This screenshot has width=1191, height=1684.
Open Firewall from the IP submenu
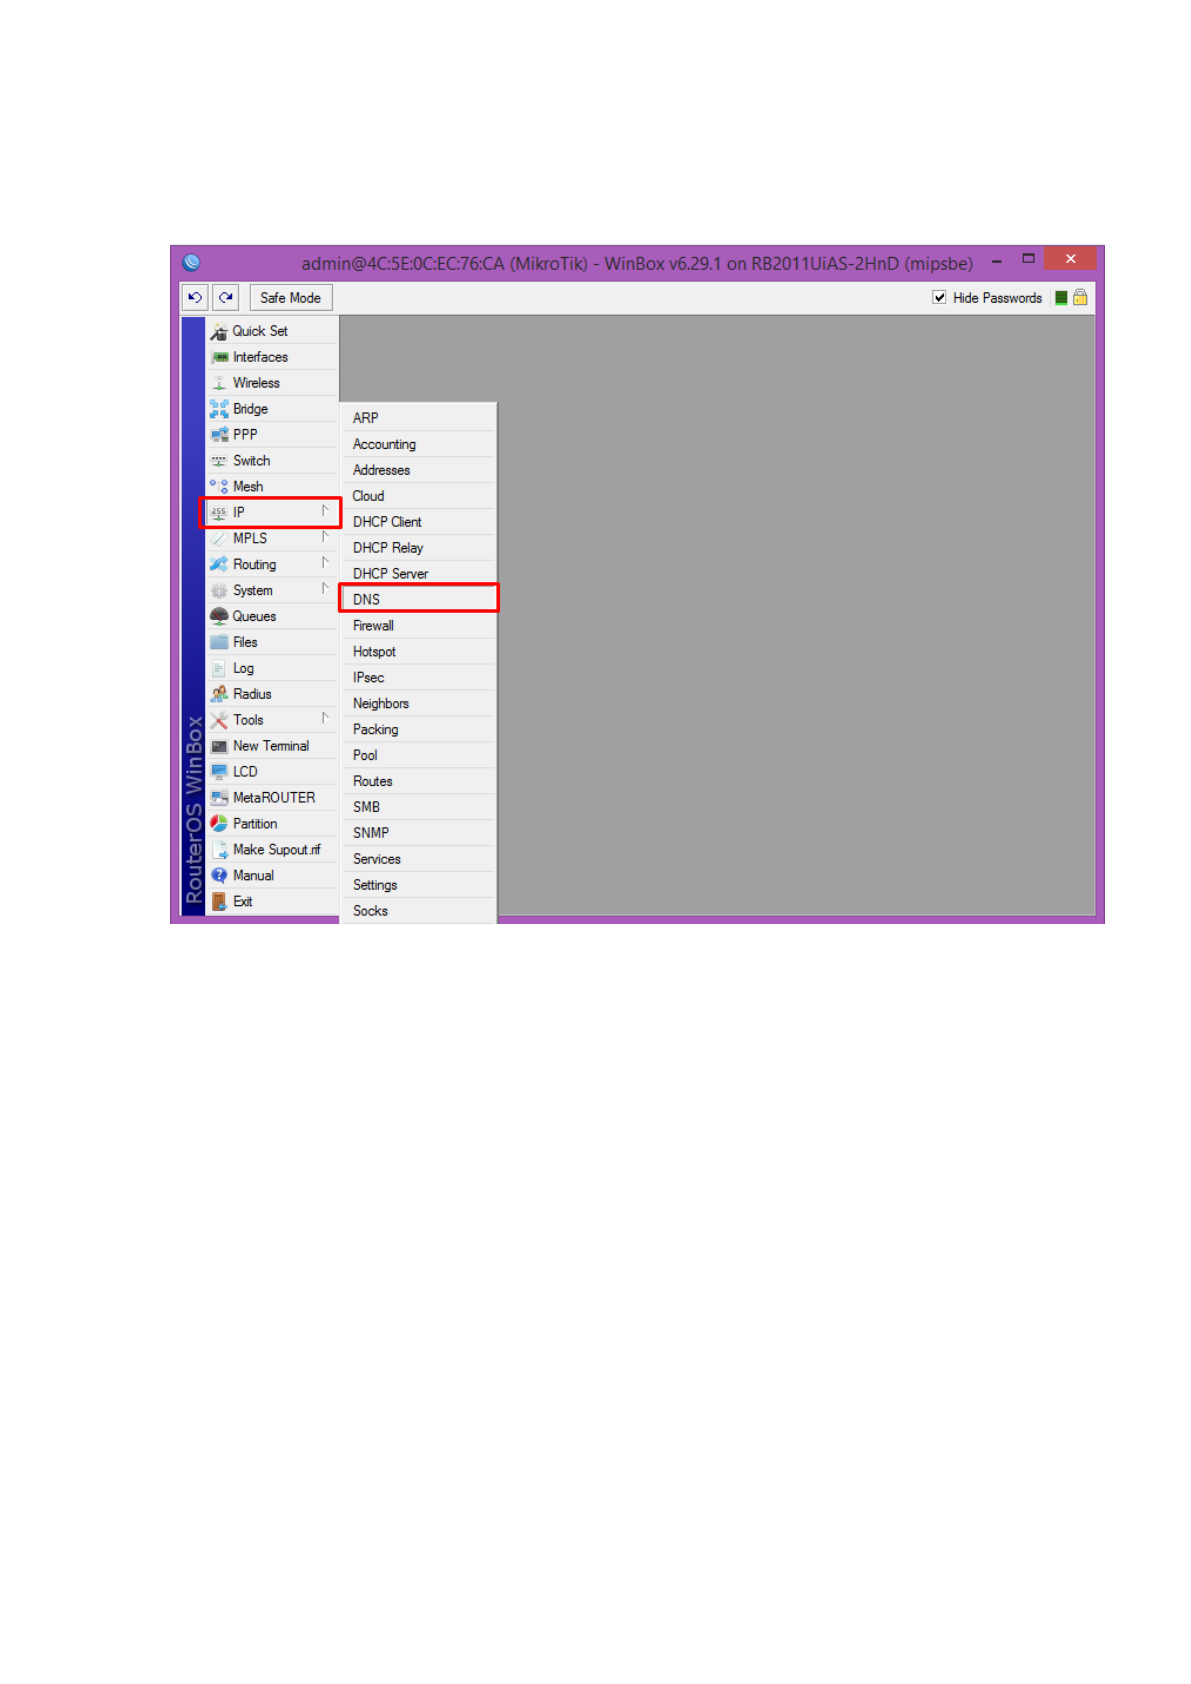click(x=419, y=626)
